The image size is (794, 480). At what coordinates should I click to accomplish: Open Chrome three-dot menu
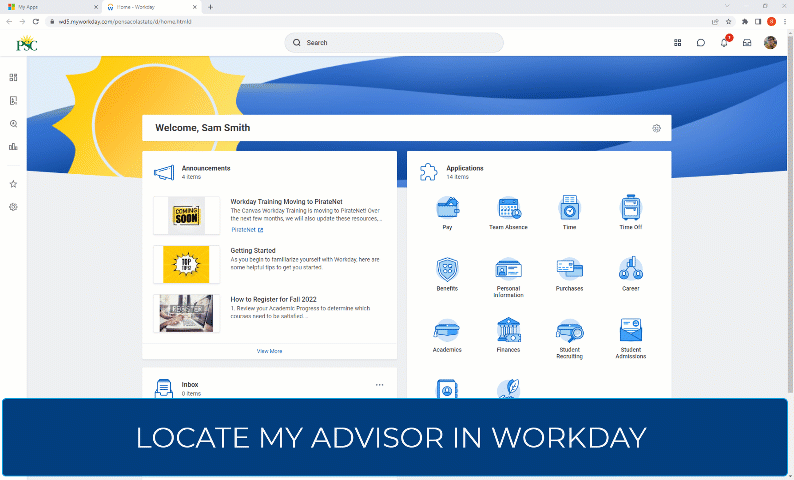[785, 22]
